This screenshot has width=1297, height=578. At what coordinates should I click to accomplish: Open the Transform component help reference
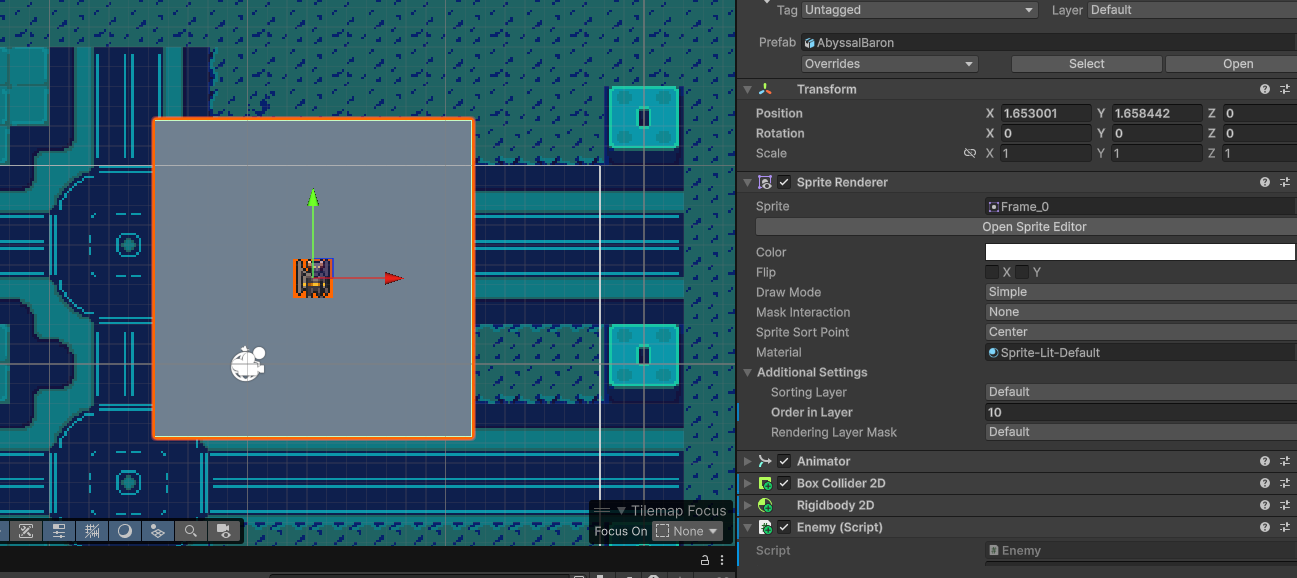(x=1265, y=89)
